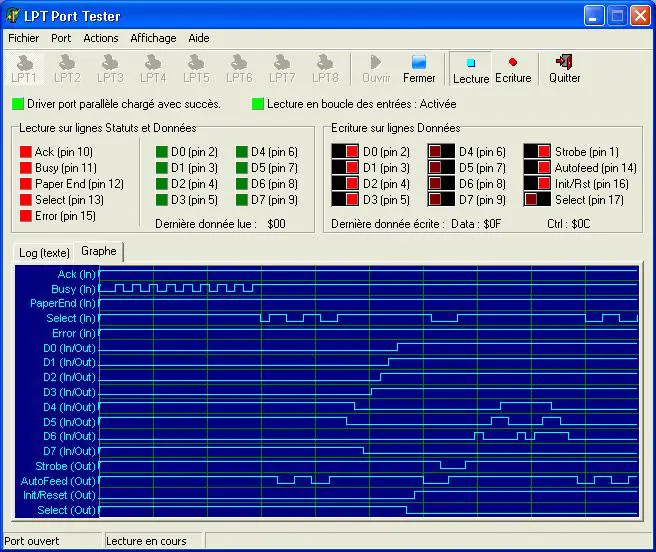This screenshot has width=656, height=552.
Task: Click the Select (In) graph label
Action: [71, 318]
